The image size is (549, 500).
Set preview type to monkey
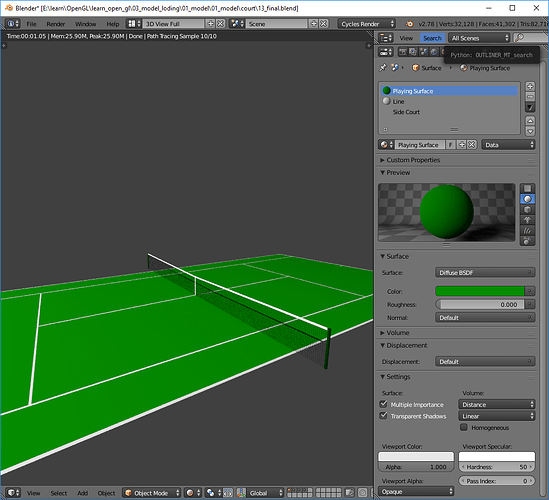coord(527,220)
